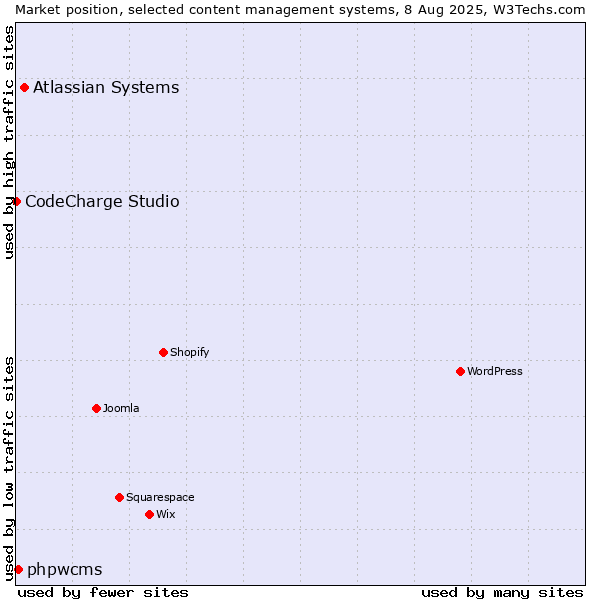
Task: Select the 'Atlassian Systems' label
Action: 106,88
